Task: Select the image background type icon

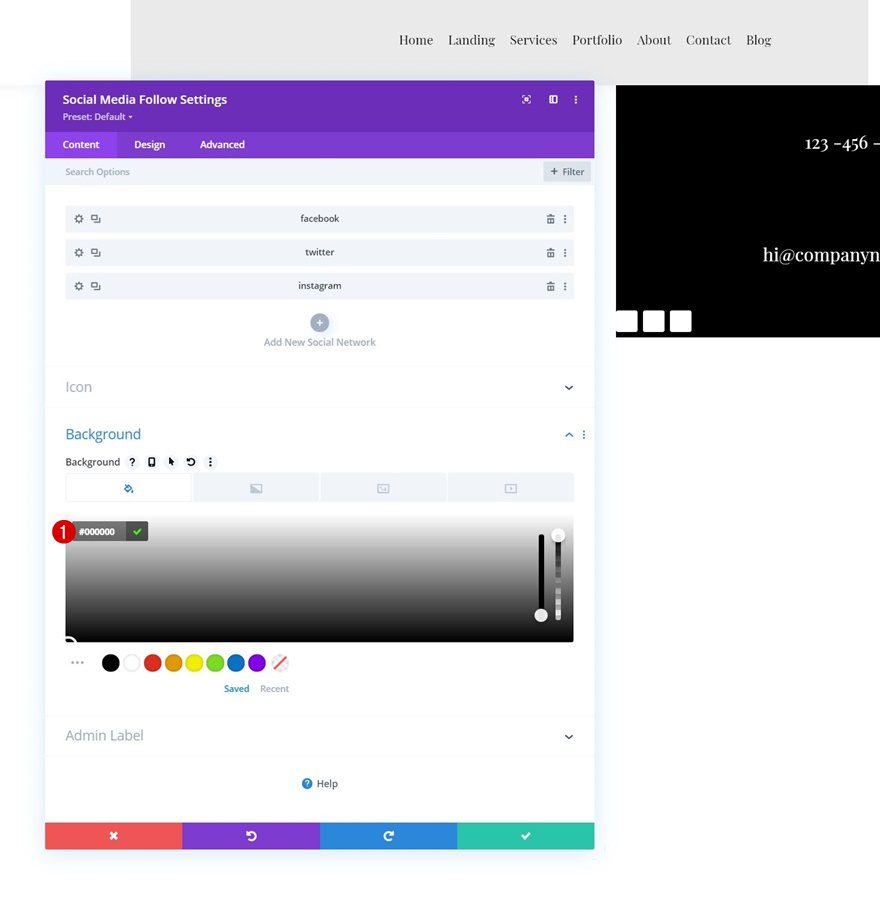Action: [x=383, y=487]
